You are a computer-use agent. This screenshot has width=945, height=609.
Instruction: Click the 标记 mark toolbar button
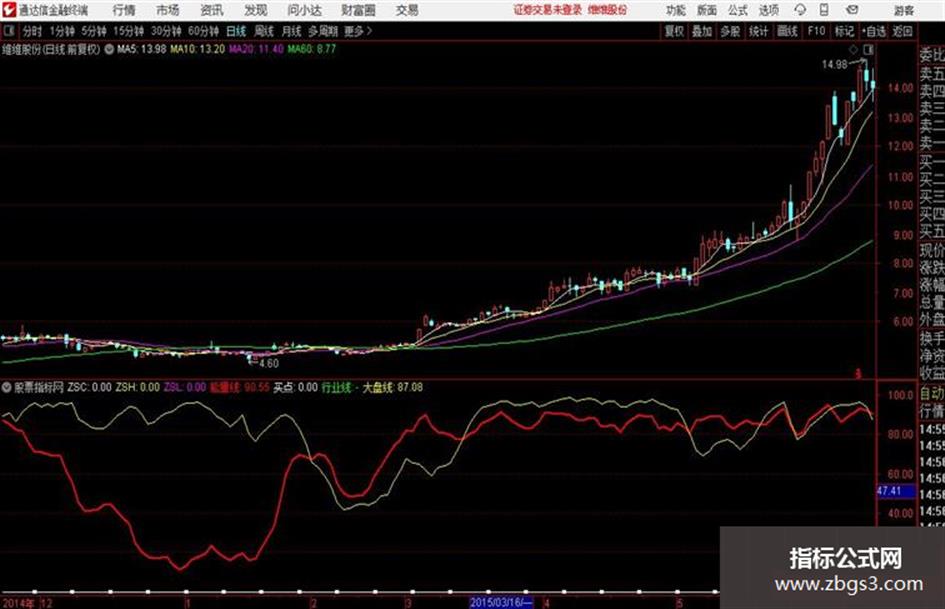click(844, 31)
